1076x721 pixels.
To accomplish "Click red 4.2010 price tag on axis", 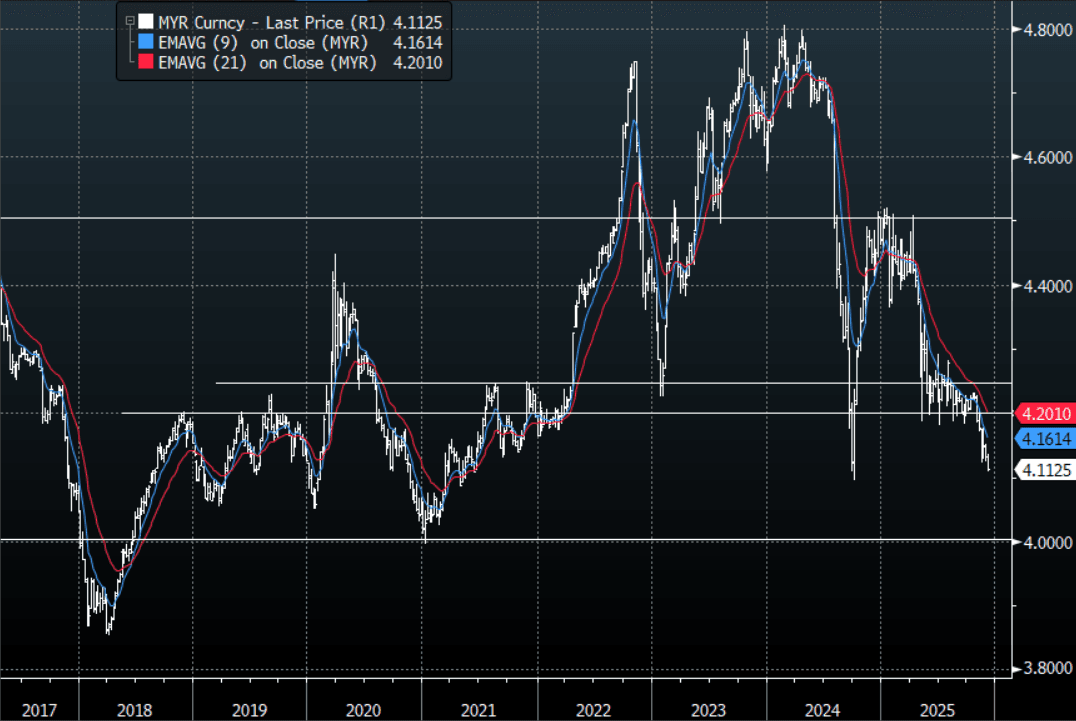I will [1043, 413].
